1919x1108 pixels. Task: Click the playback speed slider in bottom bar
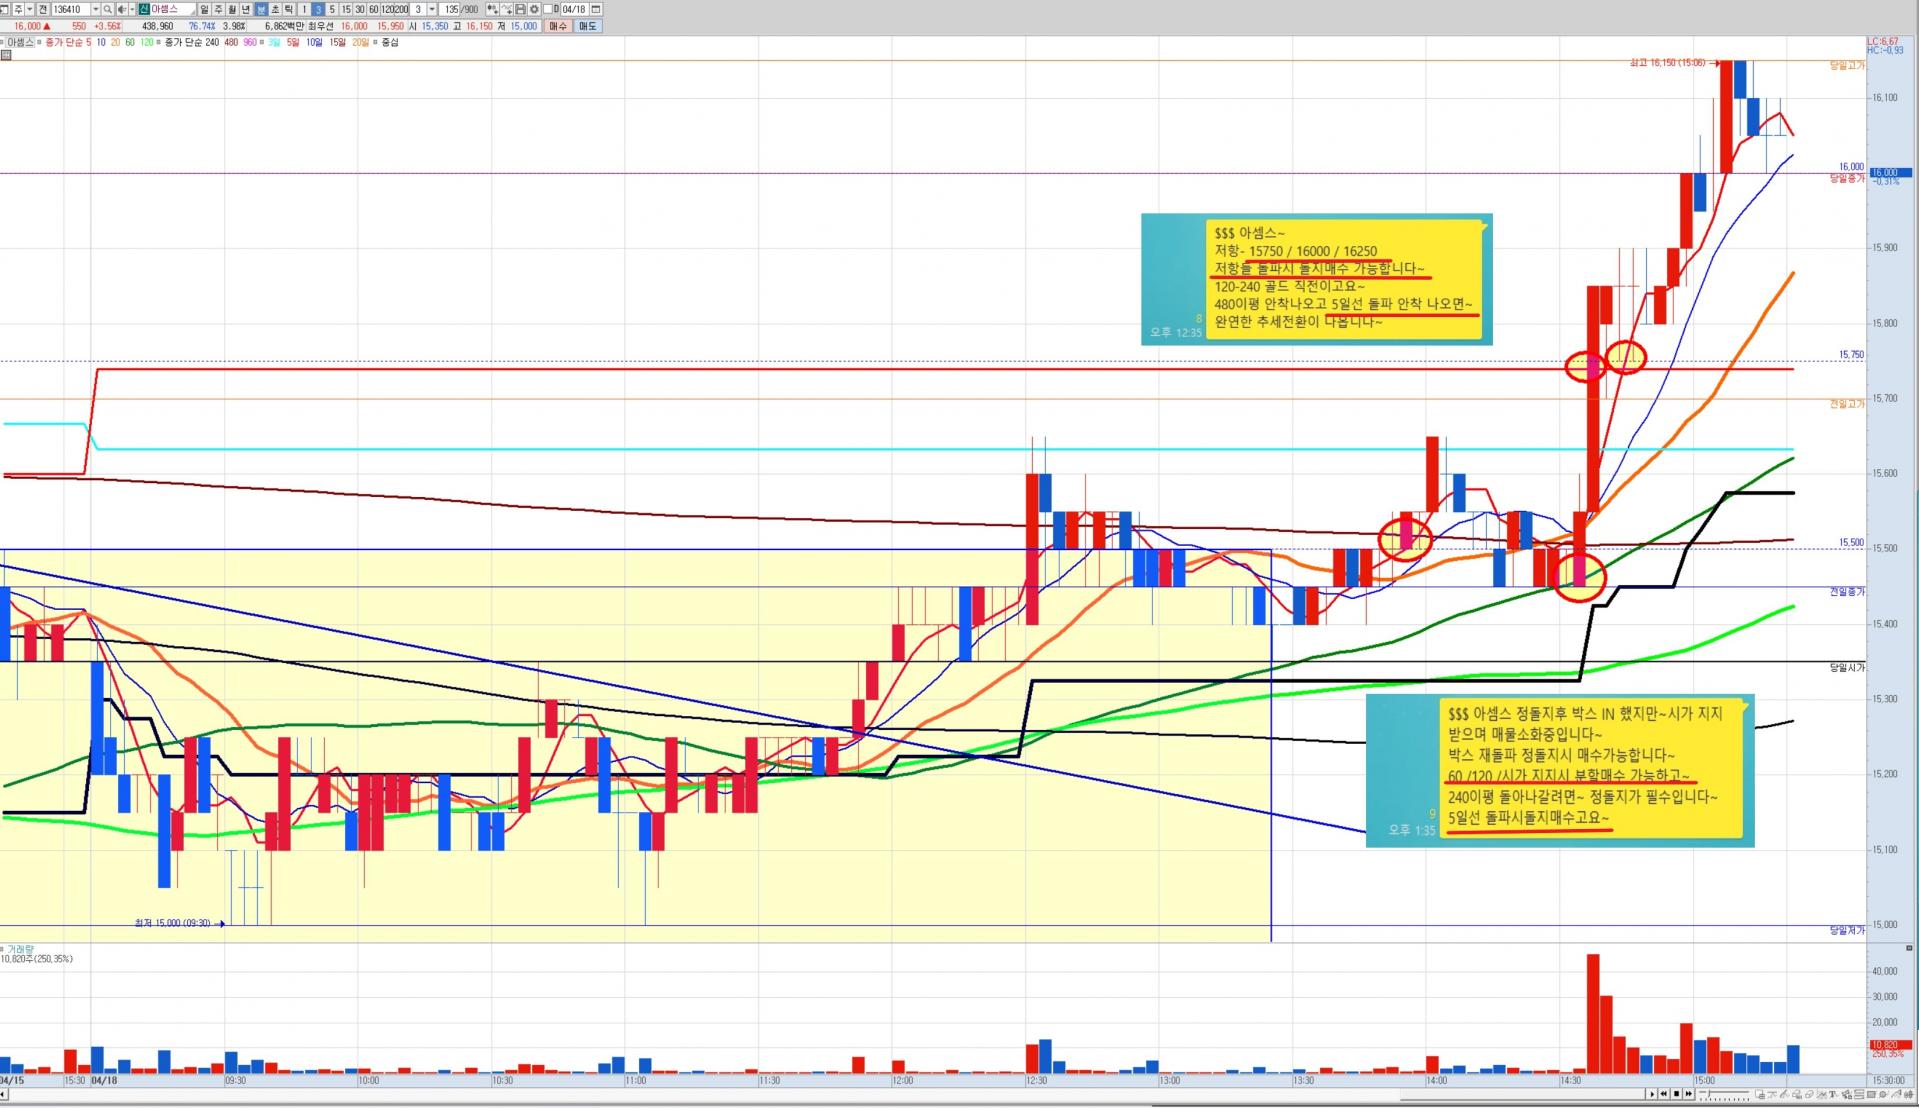(x=1723, y=1095)
